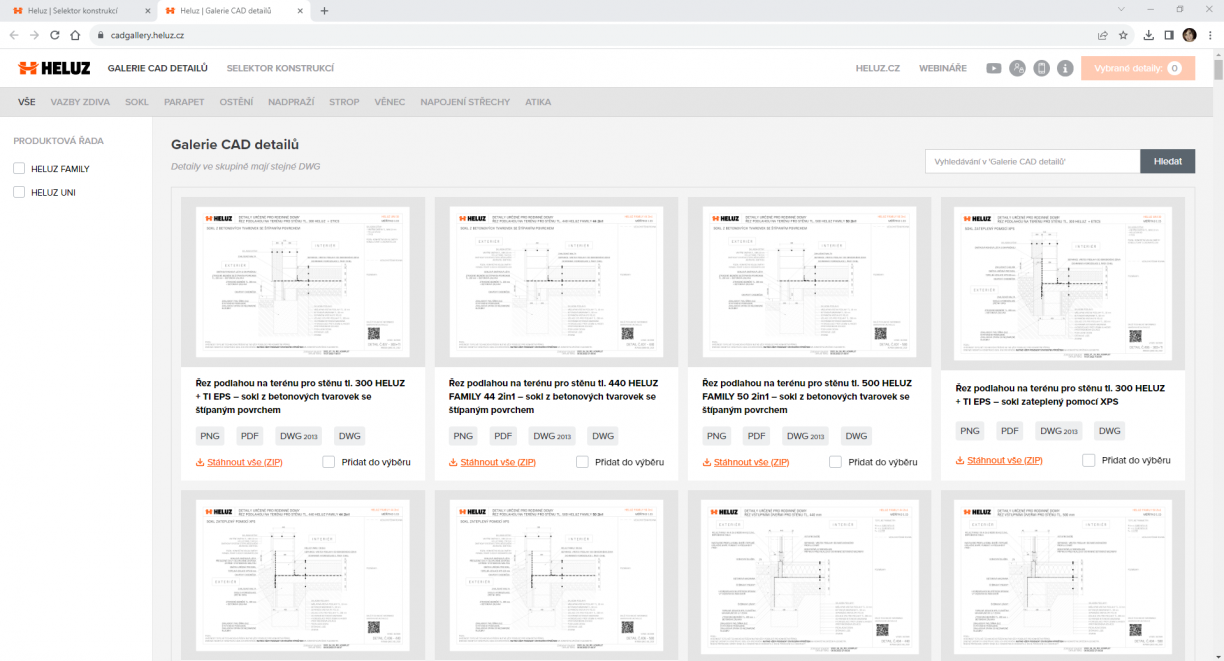The width and height of the screenshot is (1224, 661).
Task: Open GALERIE CAD DETAILŮ in top menu
Action: pos(158,68)
